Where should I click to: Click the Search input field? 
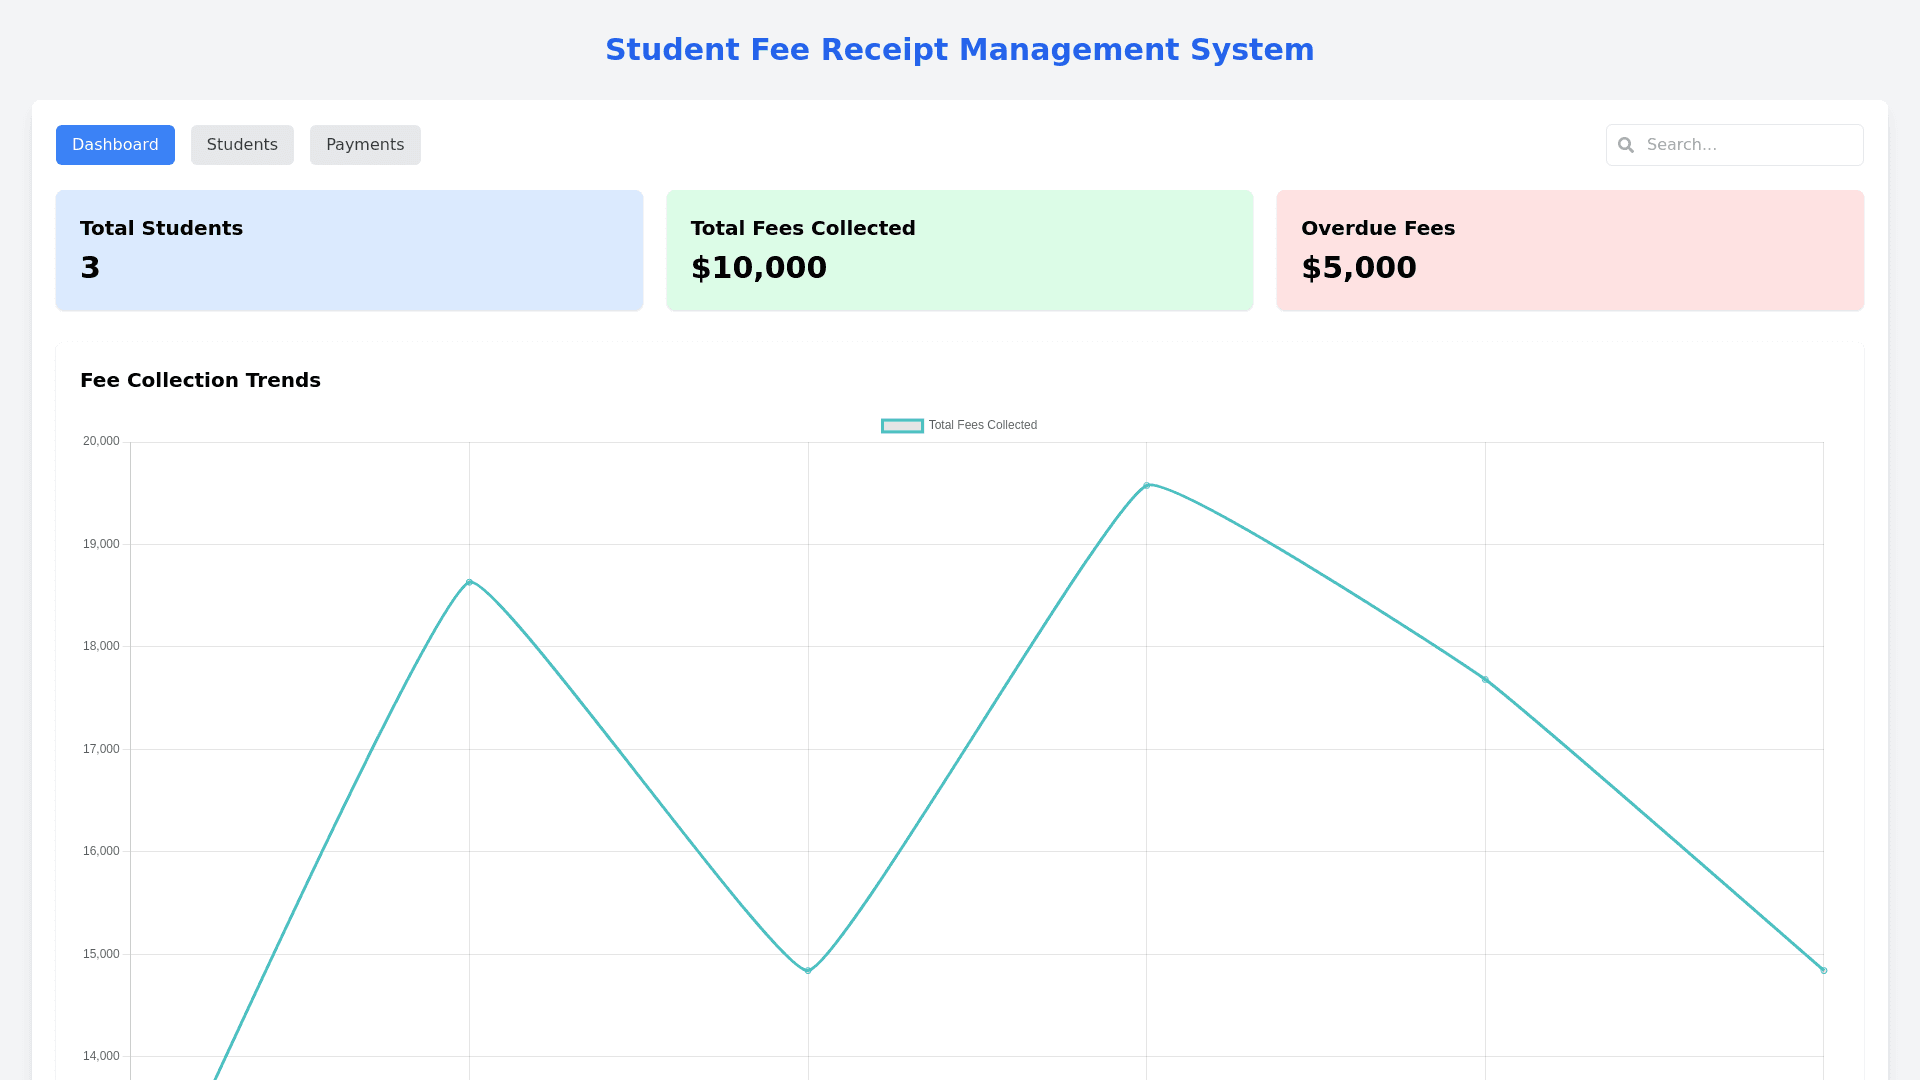tap(1750, 145)
